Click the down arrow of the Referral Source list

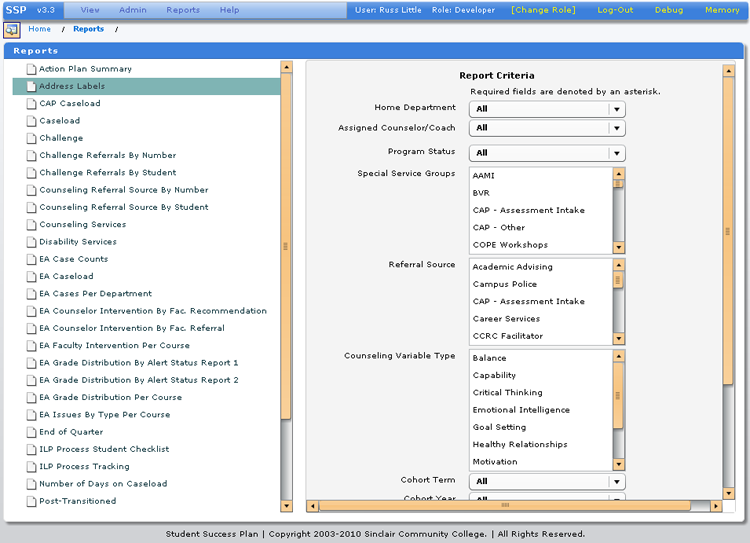(618, 339)
